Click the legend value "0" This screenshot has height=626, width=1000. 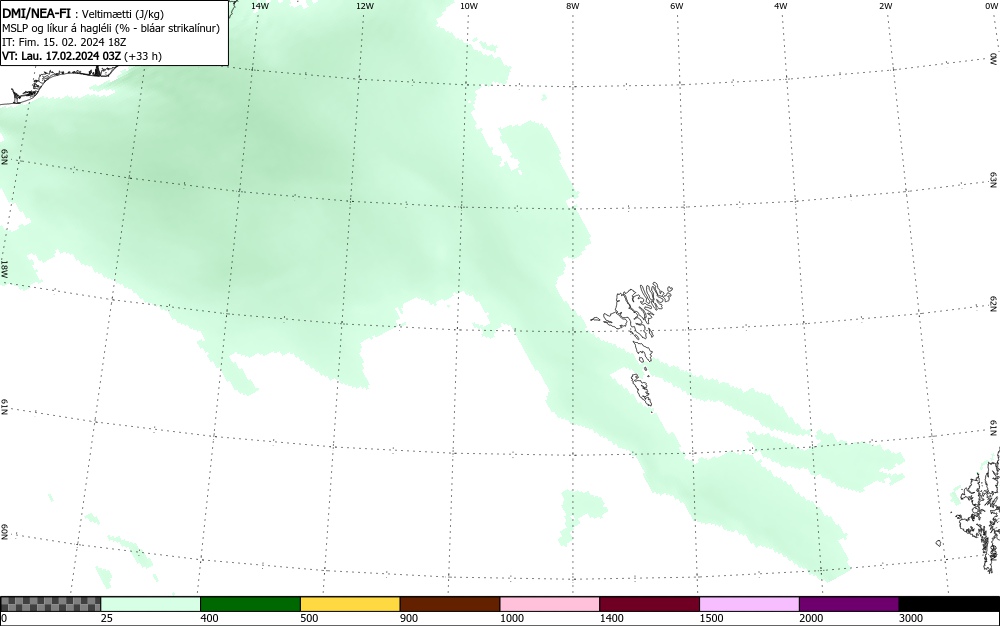click(x=4, y=618)
